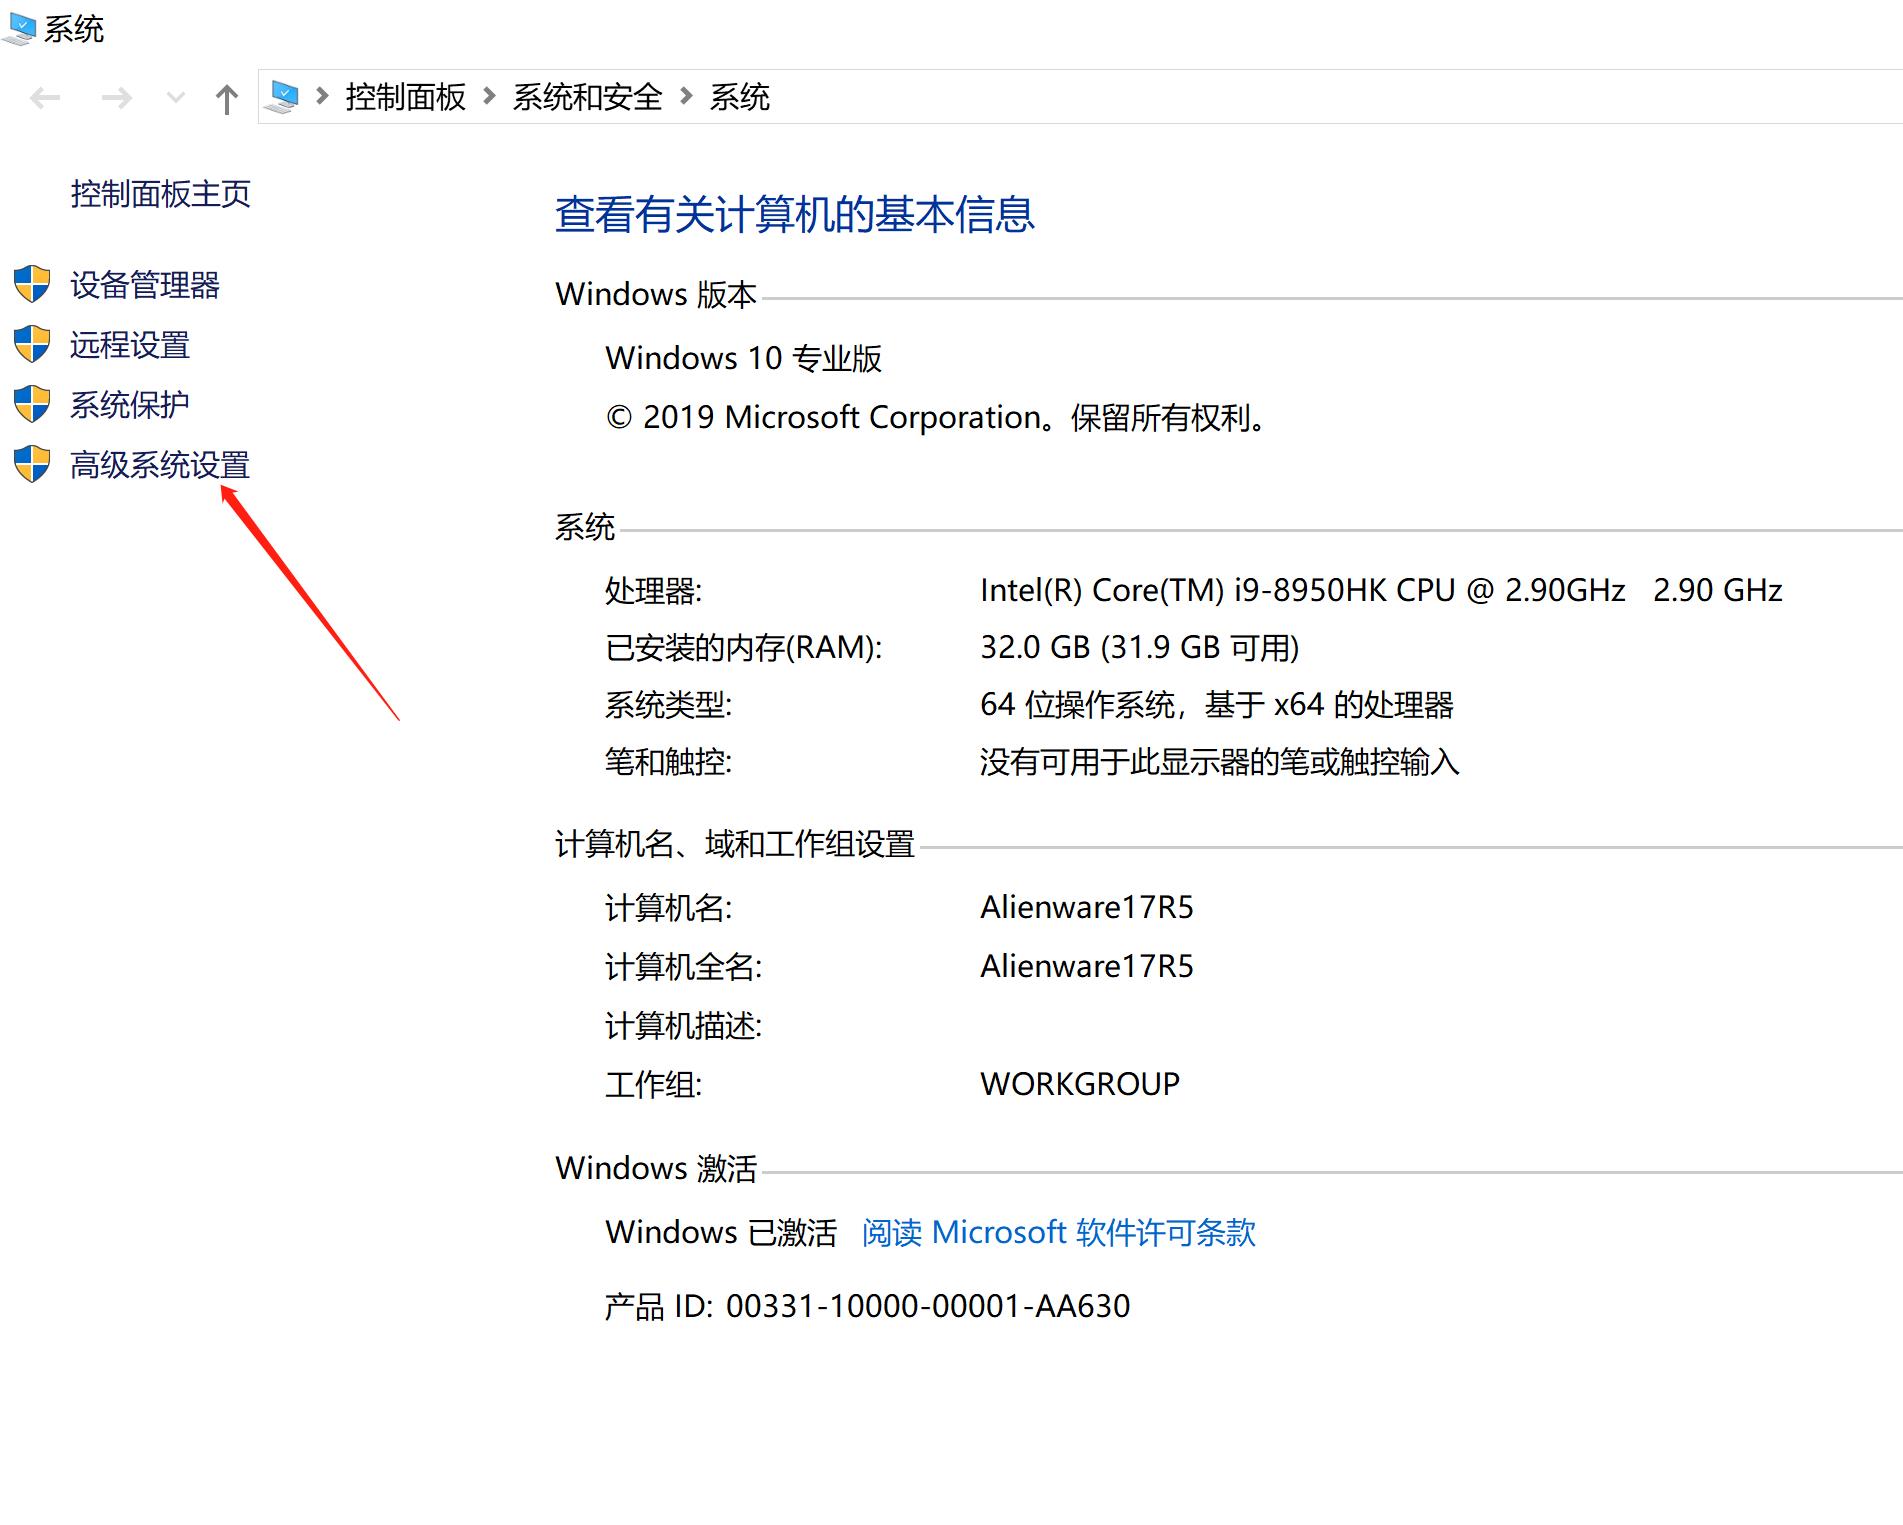This screenshot has height=1525, width=1903.
Task: Expand the chevron before 控制面板
Action: [x=322, y=96]
